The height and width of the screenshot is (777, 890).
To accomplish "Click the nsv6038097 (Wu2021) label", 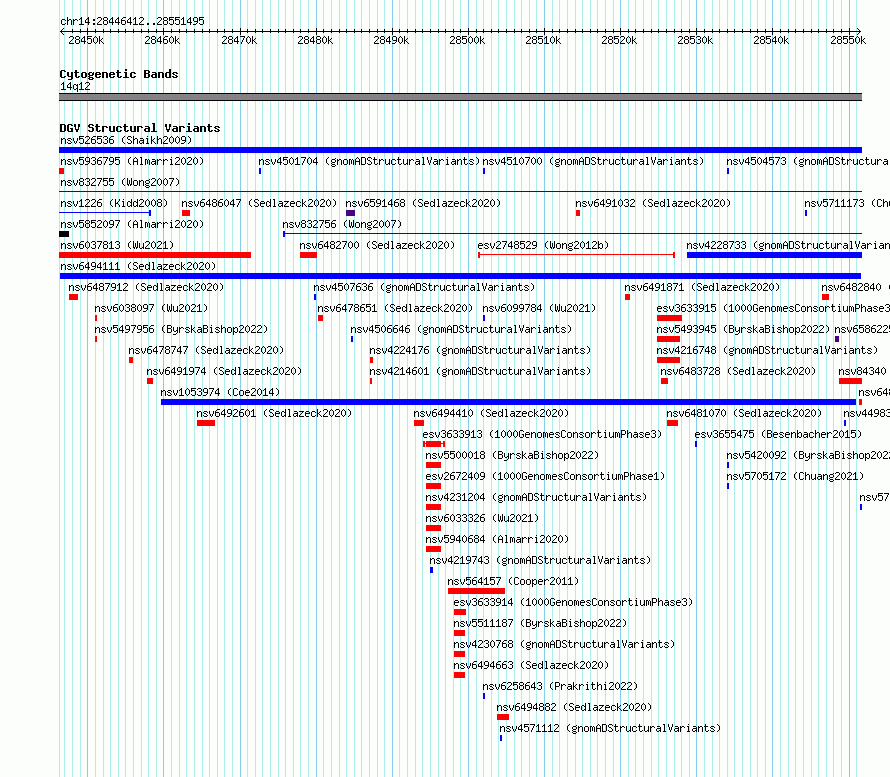I will coord(151,308).
